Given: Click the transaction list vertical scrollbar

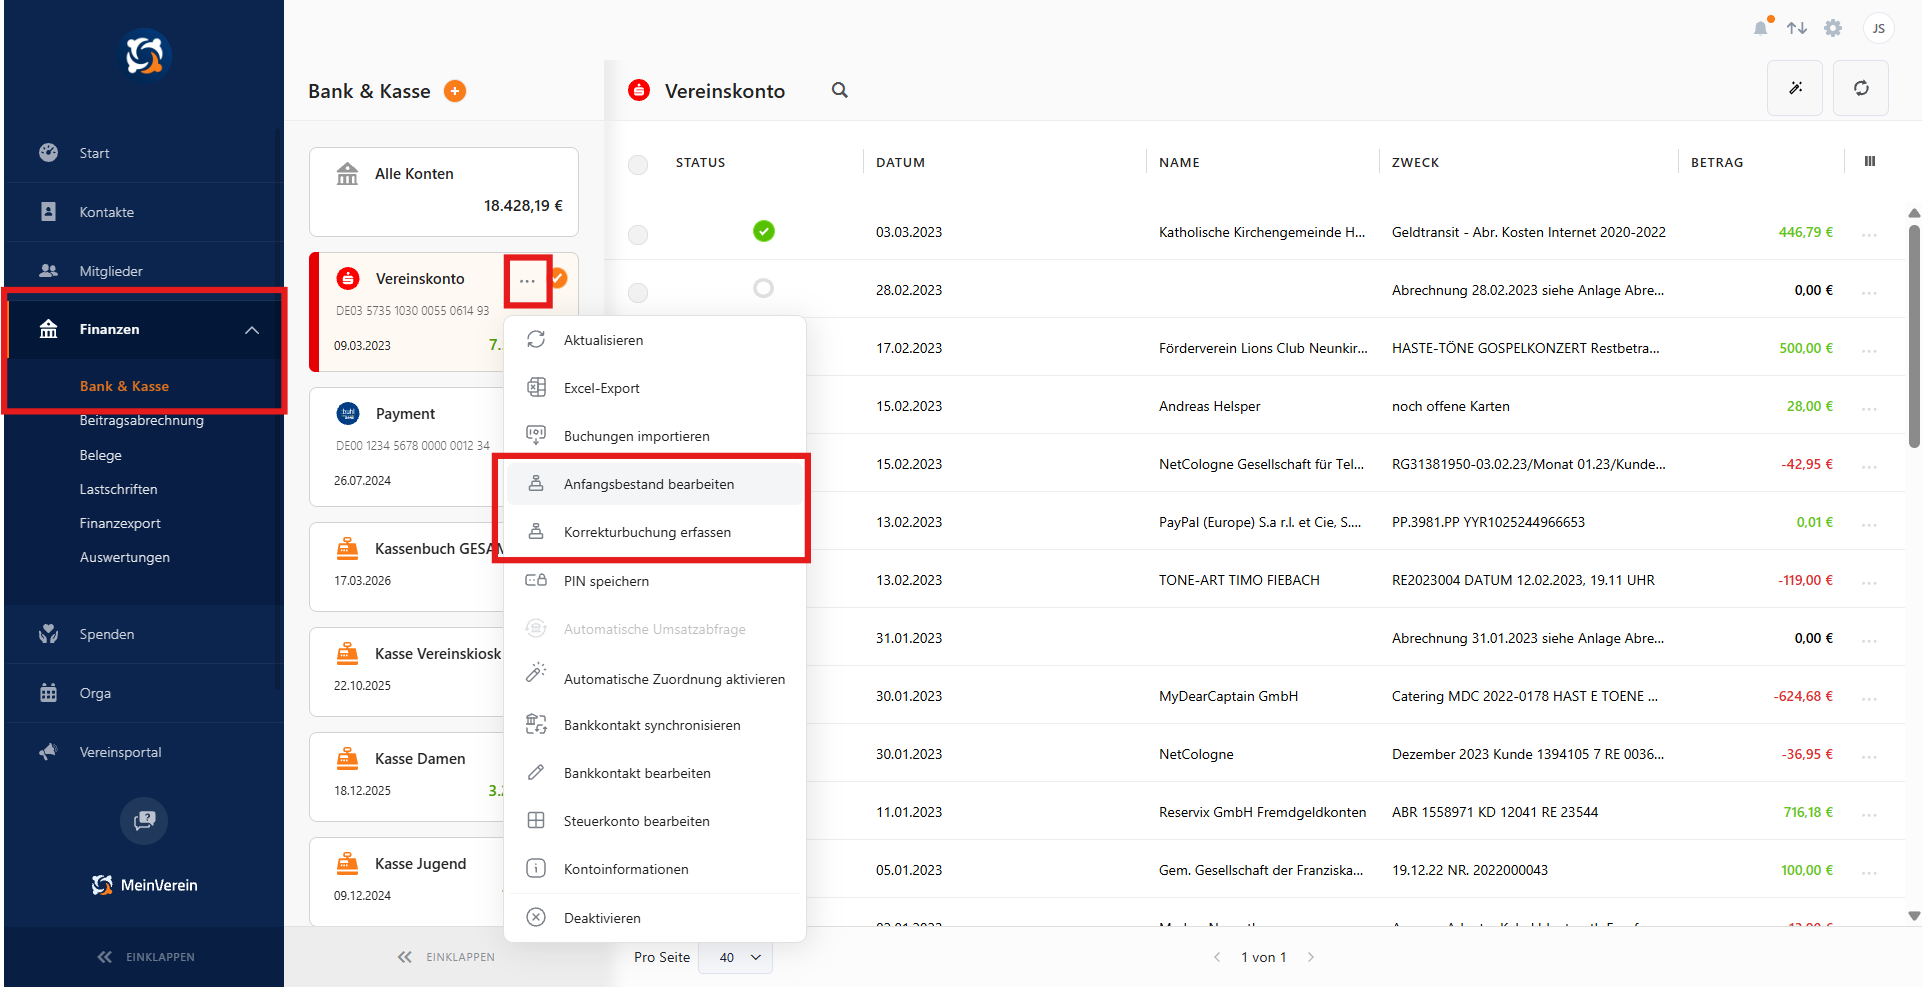Looking at the screenshot, I should (x=1914, y=335).
